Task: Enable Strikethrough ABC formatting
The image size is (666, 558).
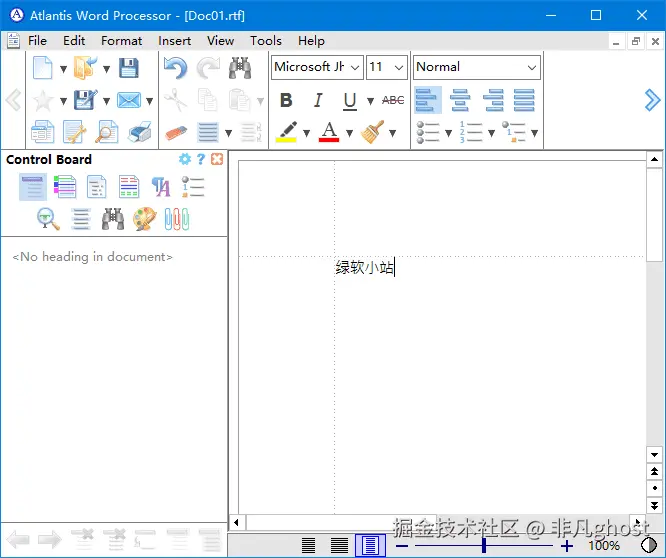Action: [393, 100]
